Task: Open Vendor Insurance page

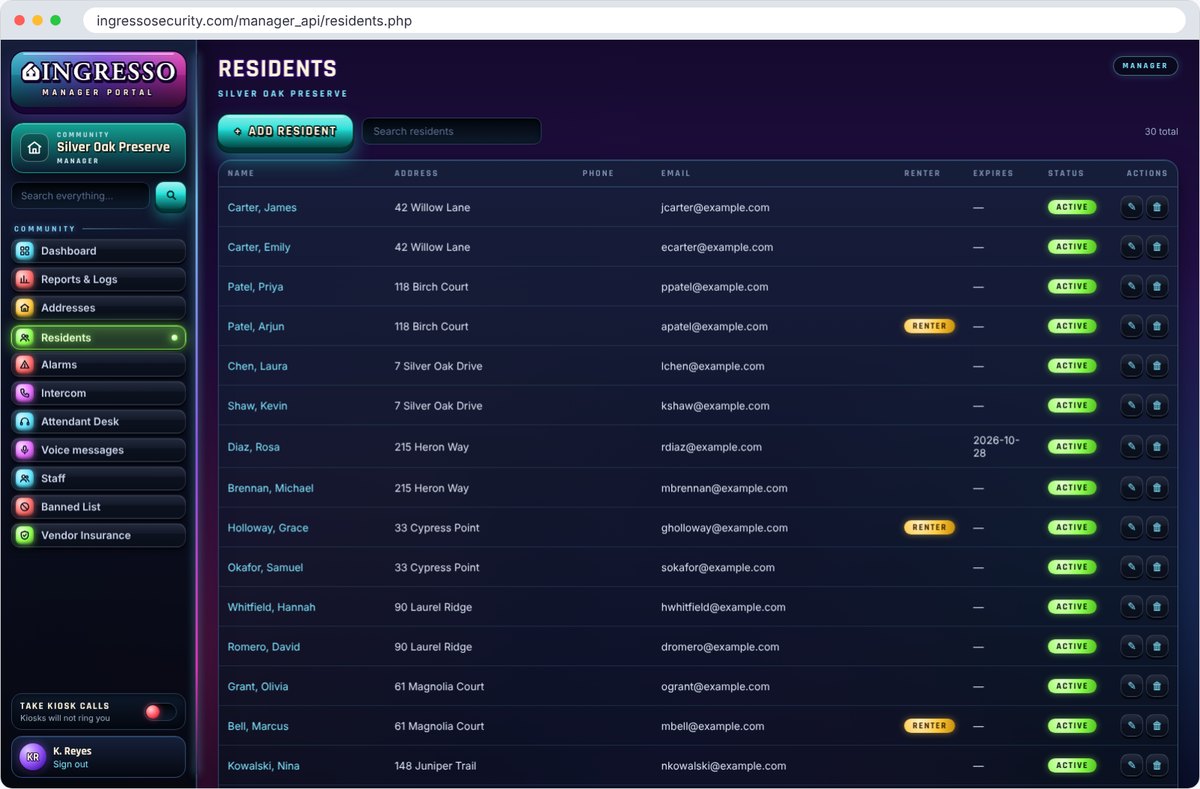Action: point(98,535)
